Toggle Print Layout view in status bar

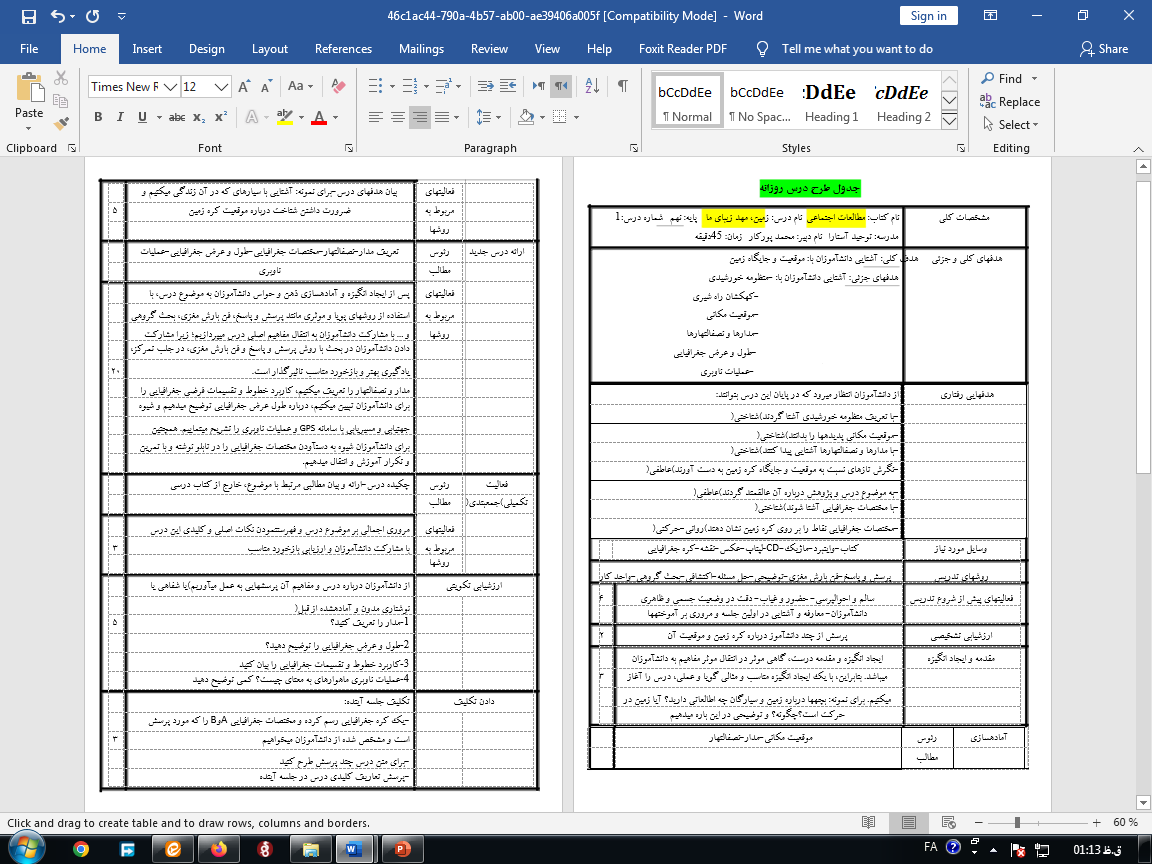click(908, 822)
